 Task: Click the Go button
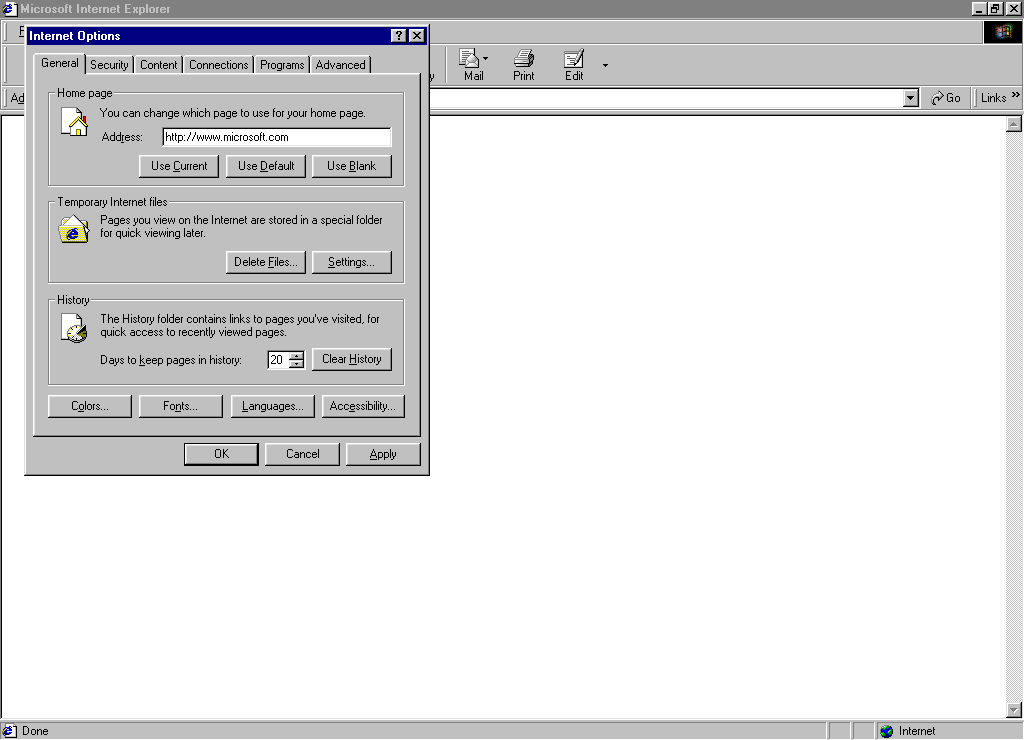click(x=946, y=98)
